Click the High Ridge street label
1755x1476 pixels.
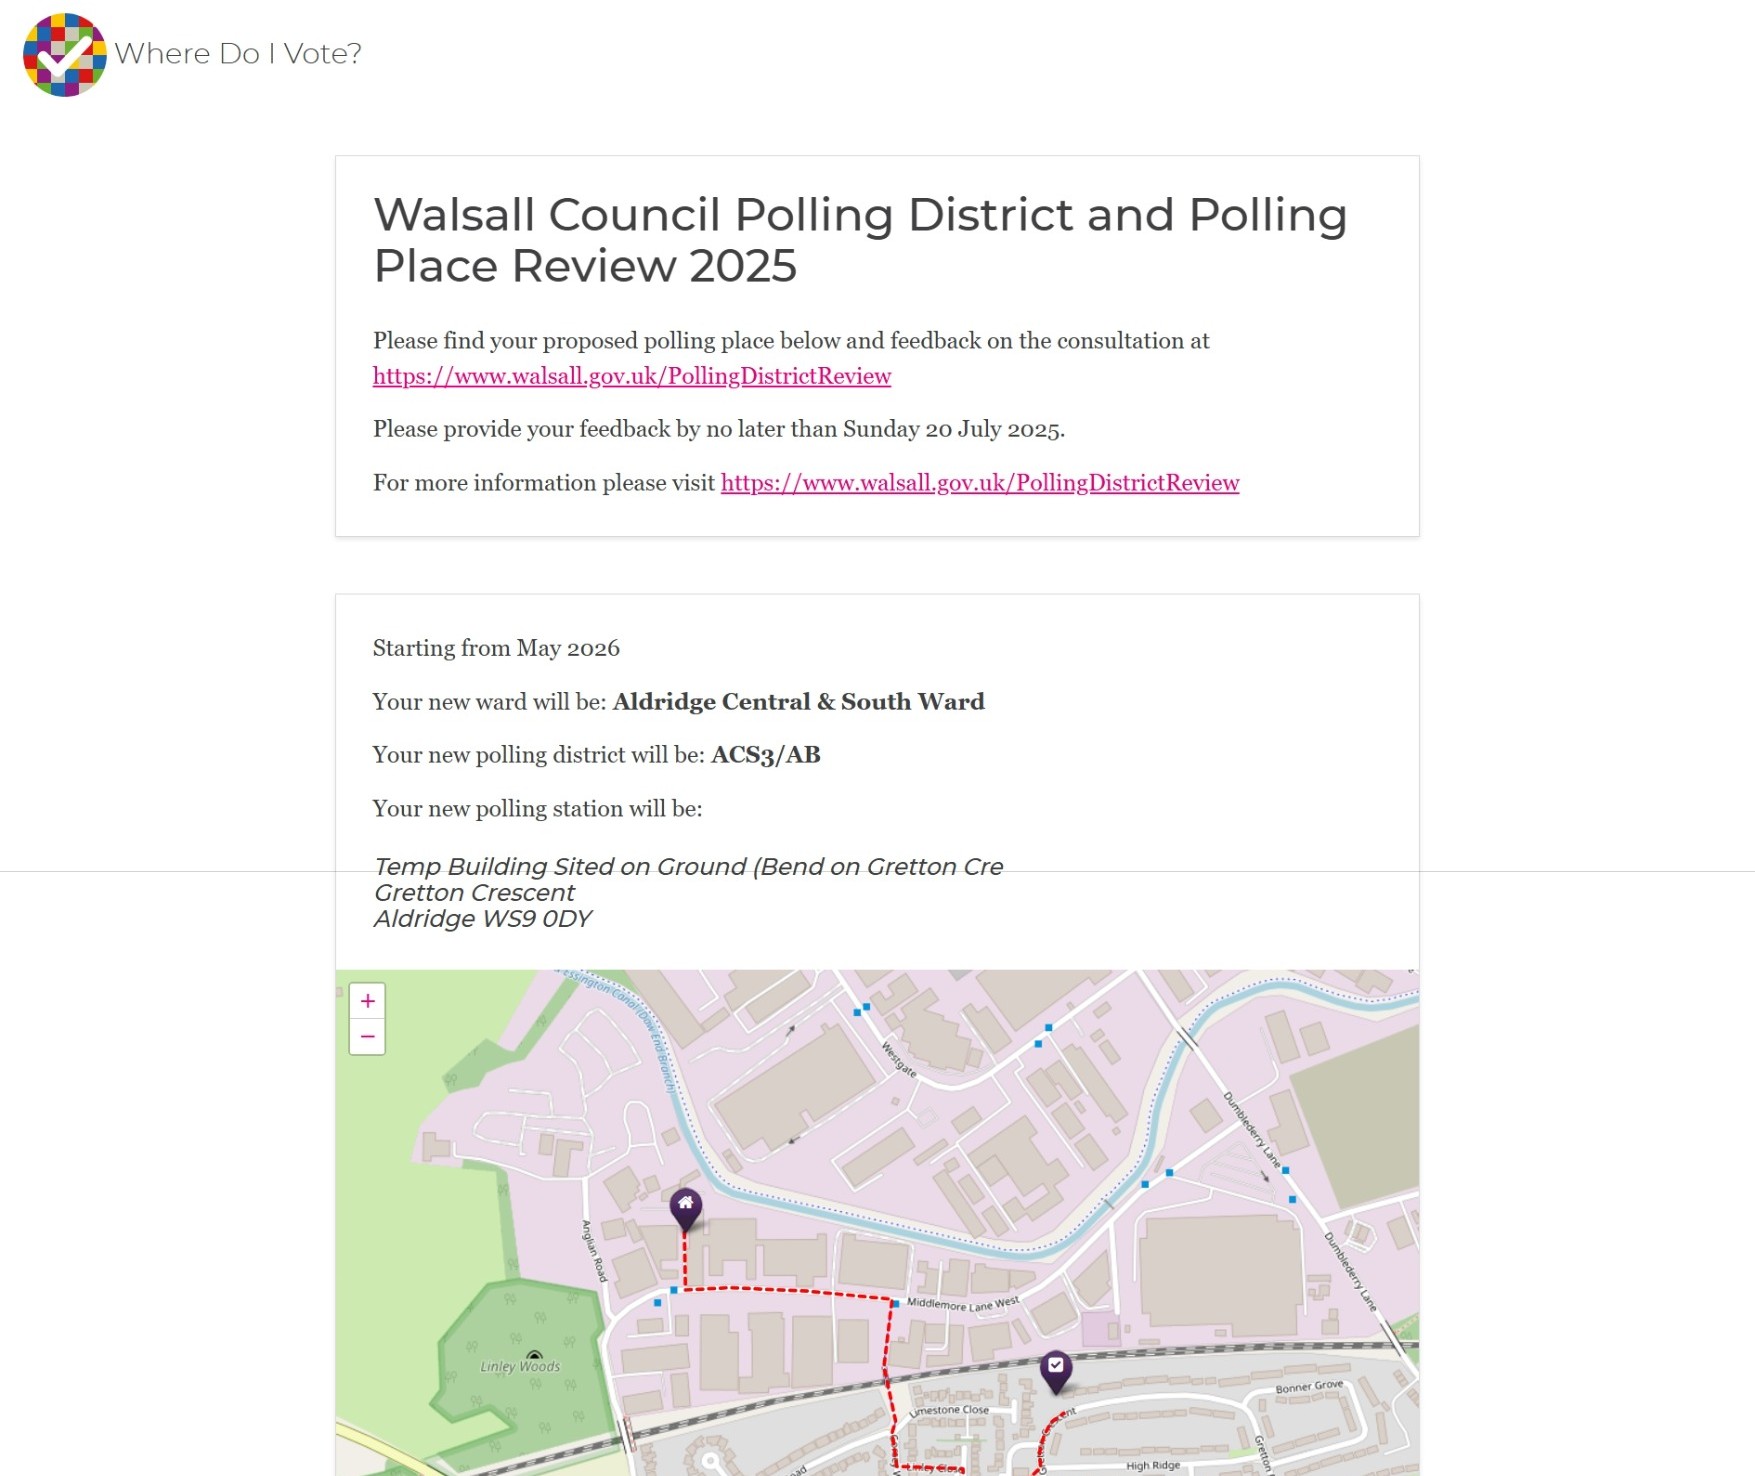(1153, 1466)
